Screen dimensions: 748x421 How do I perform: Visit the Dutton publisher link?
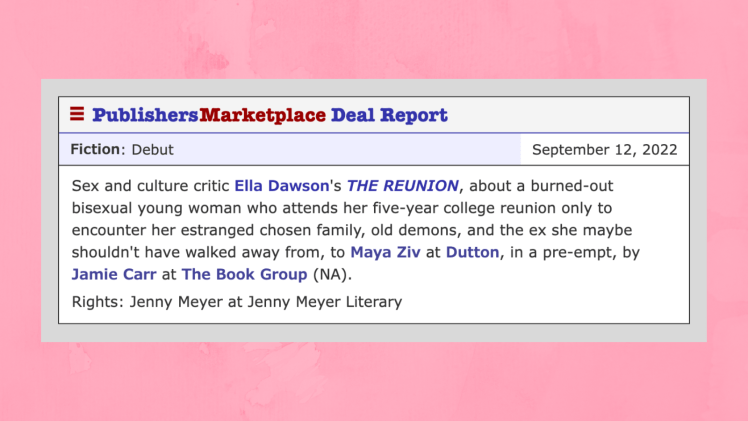click(472, 252)
